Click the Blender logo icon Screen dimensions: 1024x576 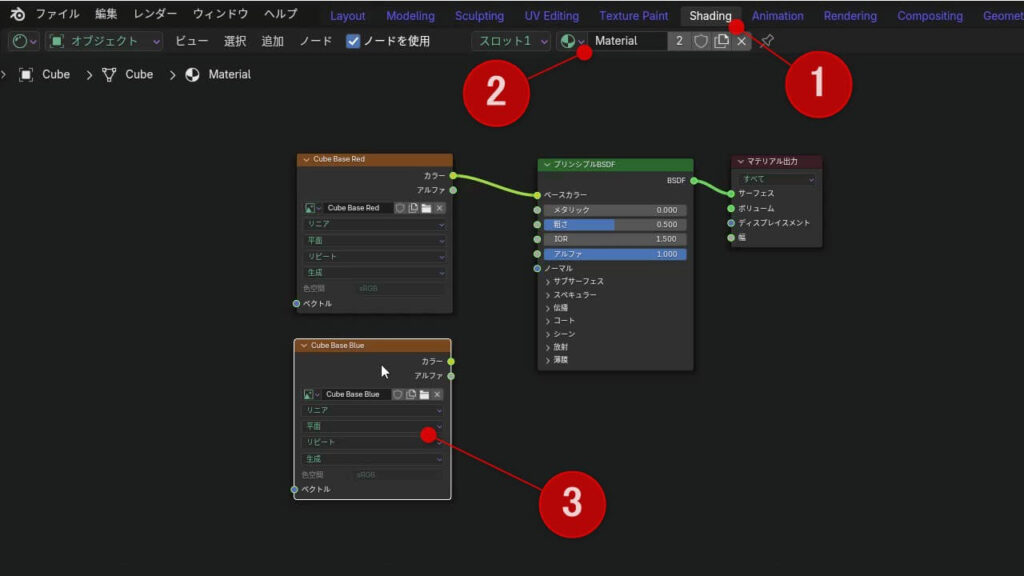(x=18, y=14)
